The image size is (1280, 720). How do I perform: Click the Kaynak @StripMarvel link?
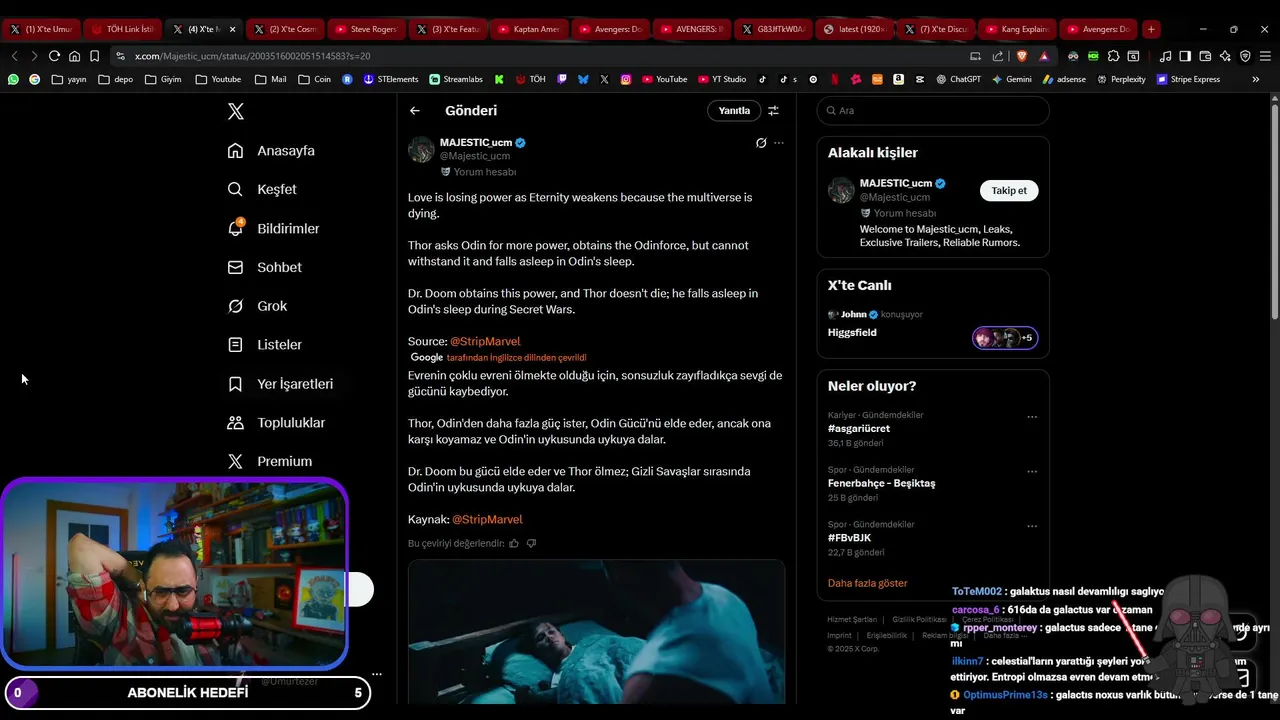click(x=487, y=519)
